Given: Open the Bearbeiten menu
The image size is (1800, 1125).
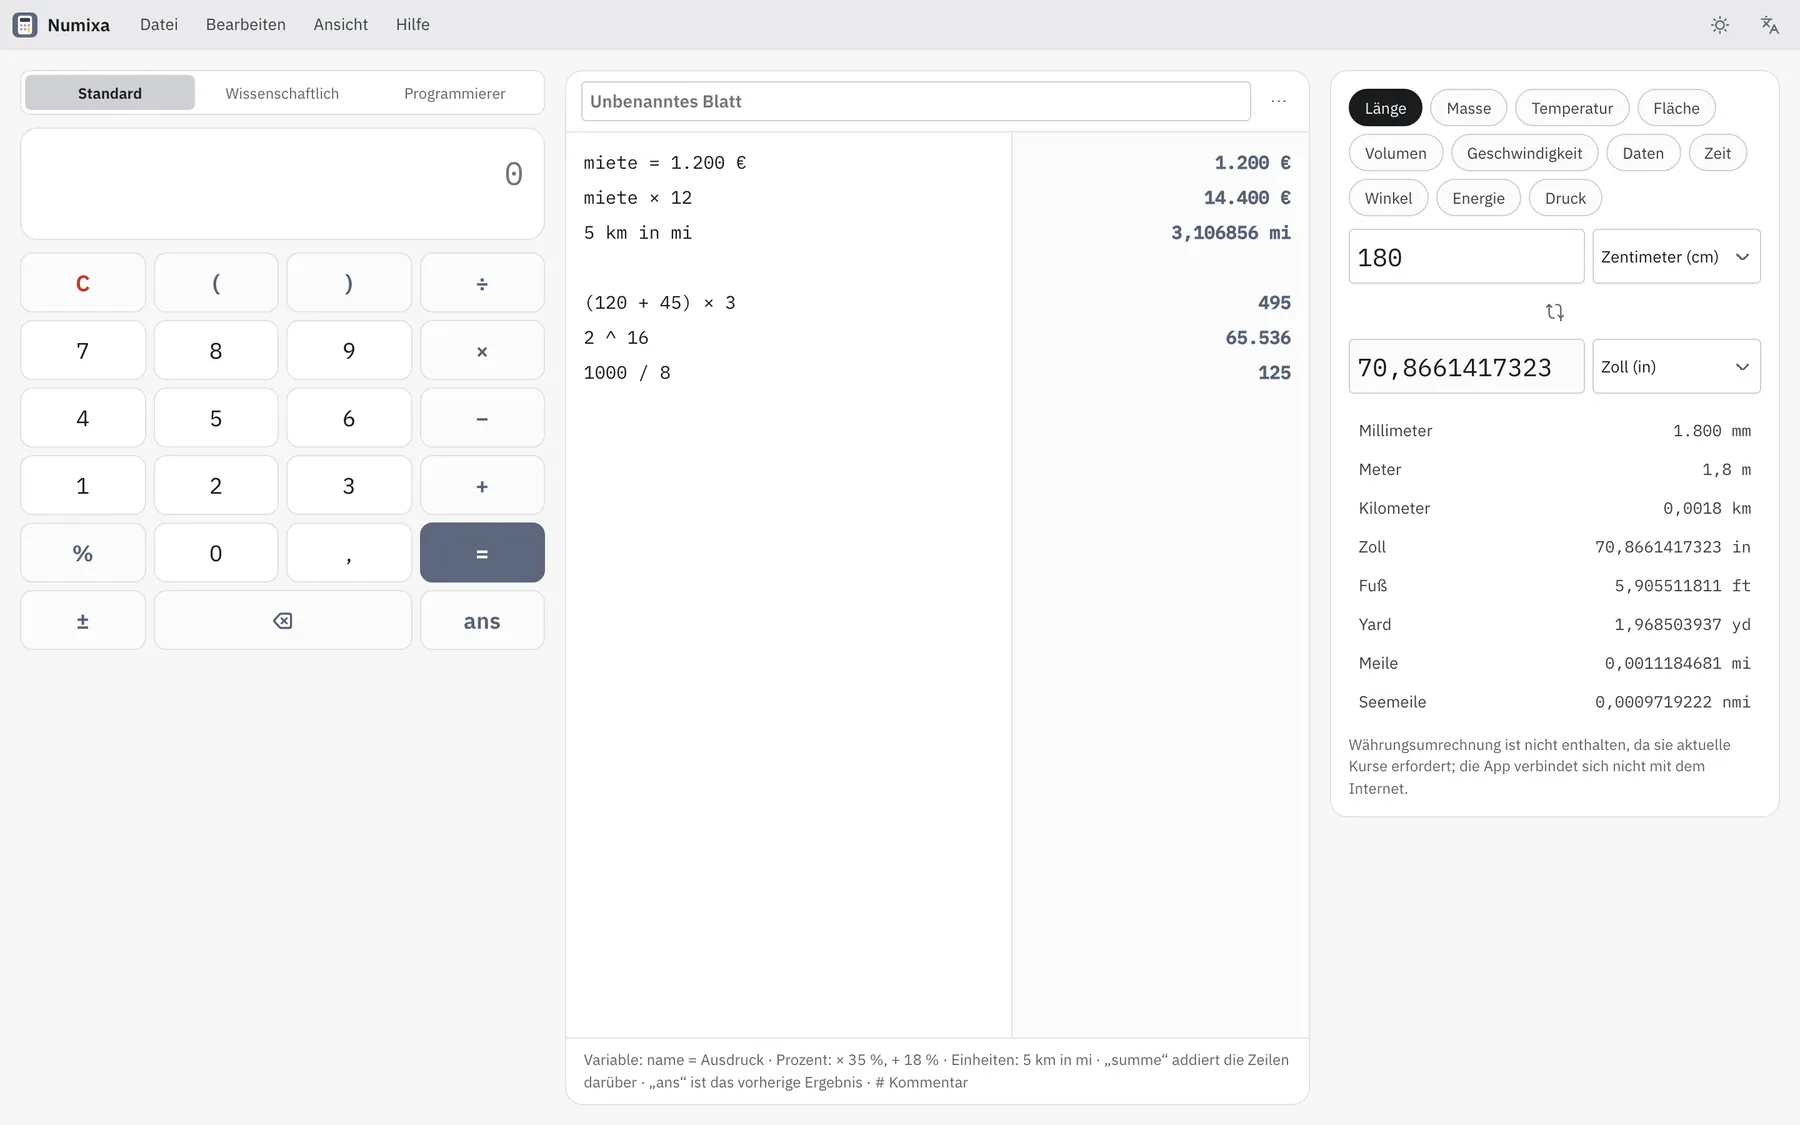Looking at the screenshot, I should (x=246, y=24).
